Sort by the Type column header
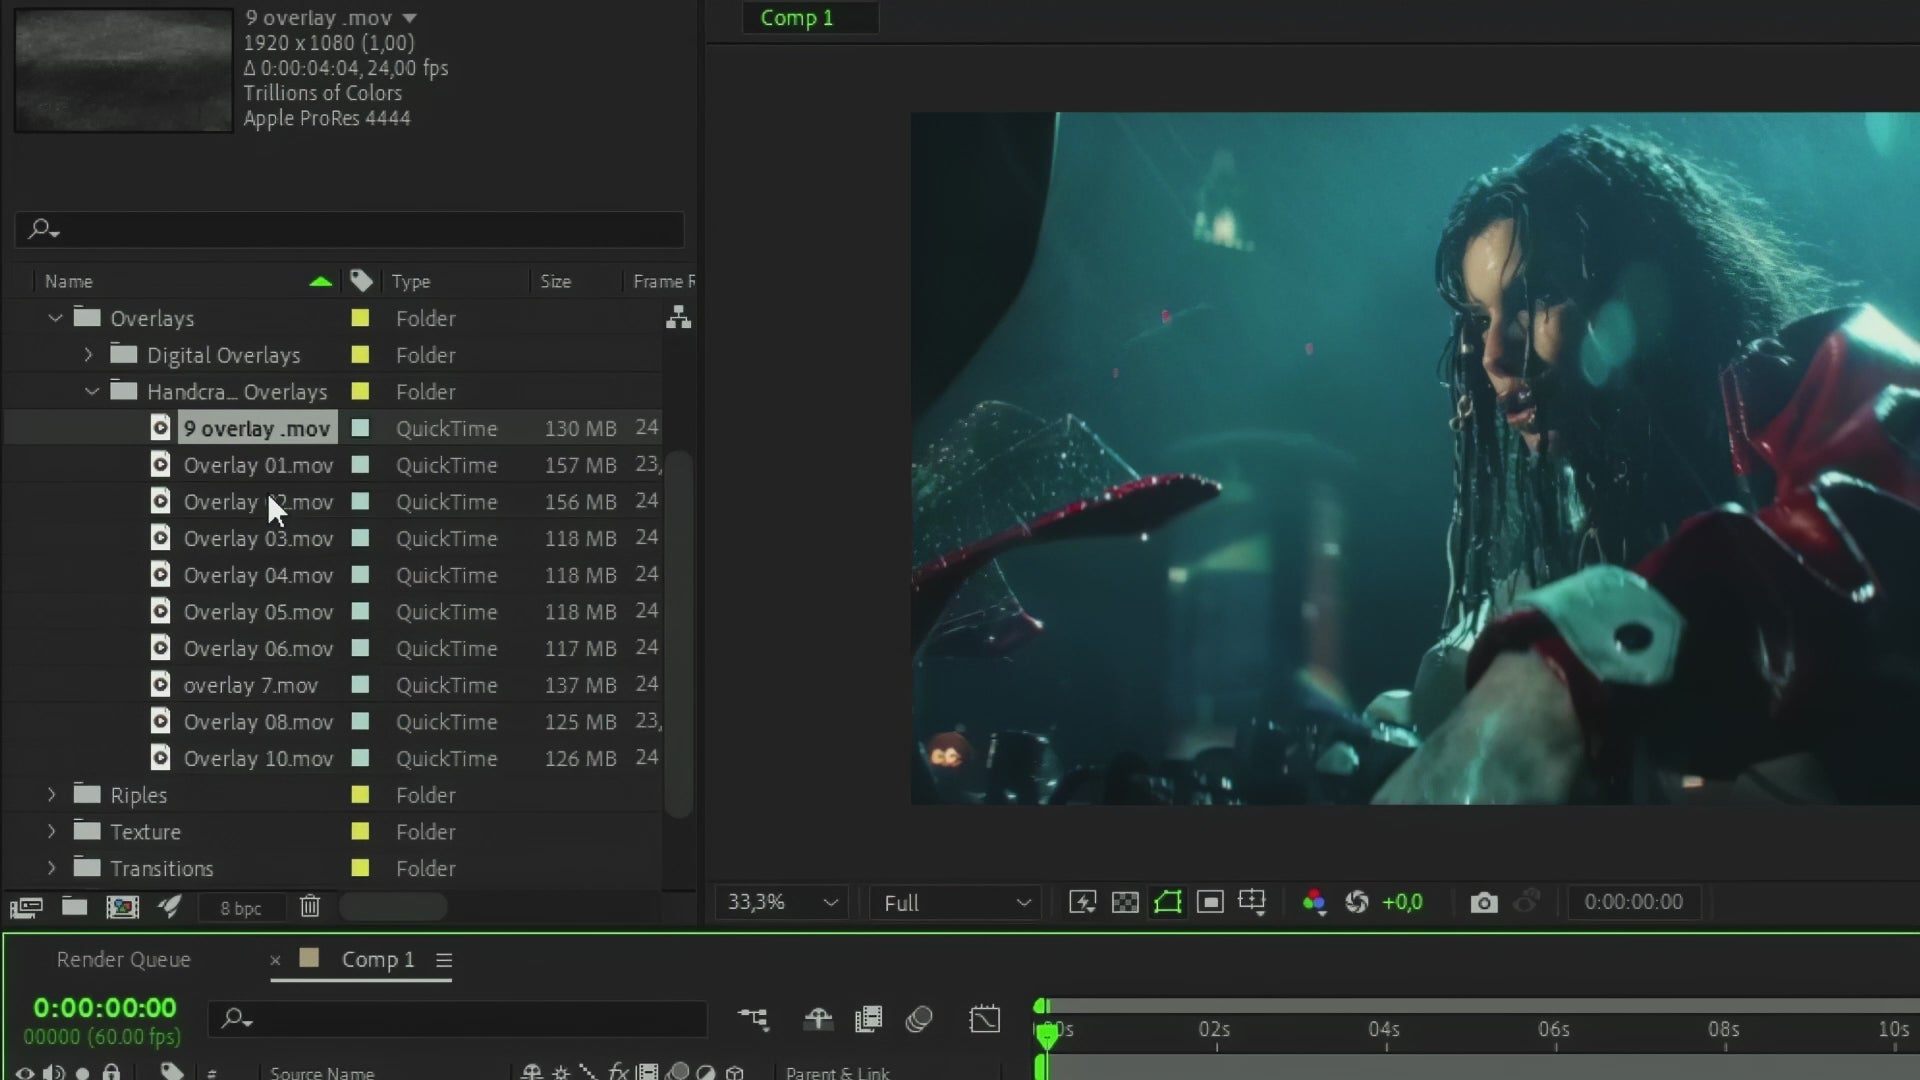Viewport: 1920px width, 1080px height. (411, 281)
